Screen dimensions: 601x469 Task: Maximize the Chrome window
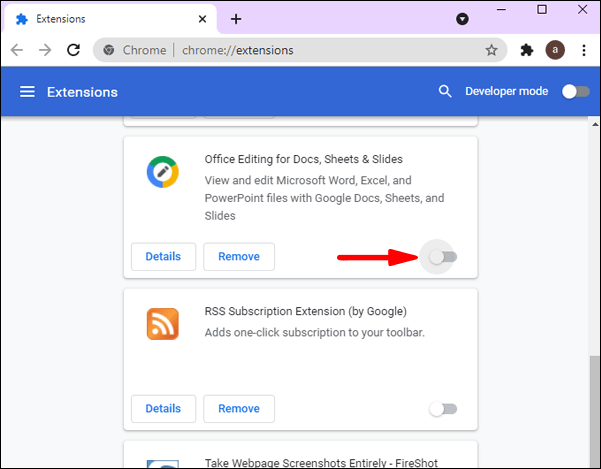(542, 9)
